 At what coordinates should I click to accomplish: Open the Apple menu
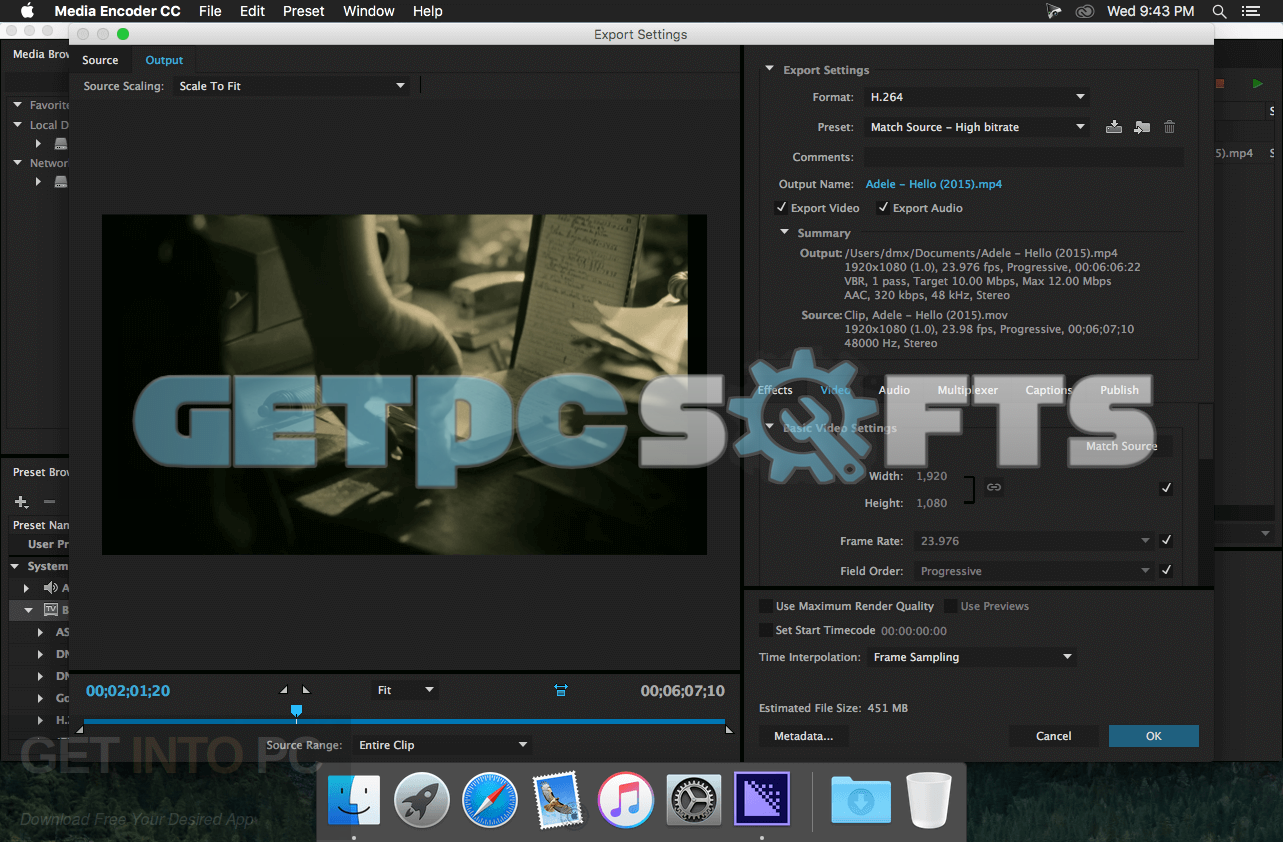(x=27, y=11)
